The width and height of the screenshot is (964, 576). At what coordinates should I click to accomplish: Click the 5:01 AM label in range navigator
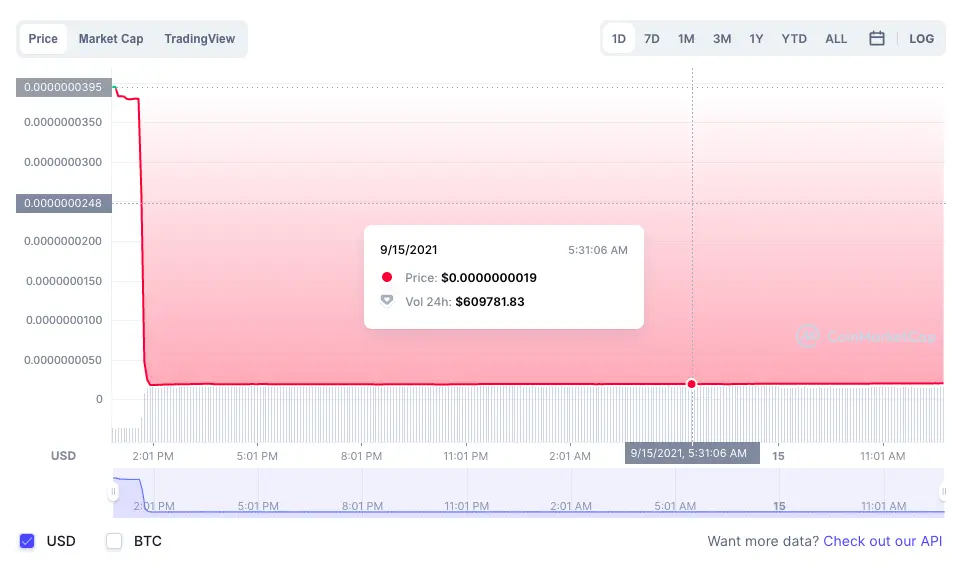click(675, 506)
